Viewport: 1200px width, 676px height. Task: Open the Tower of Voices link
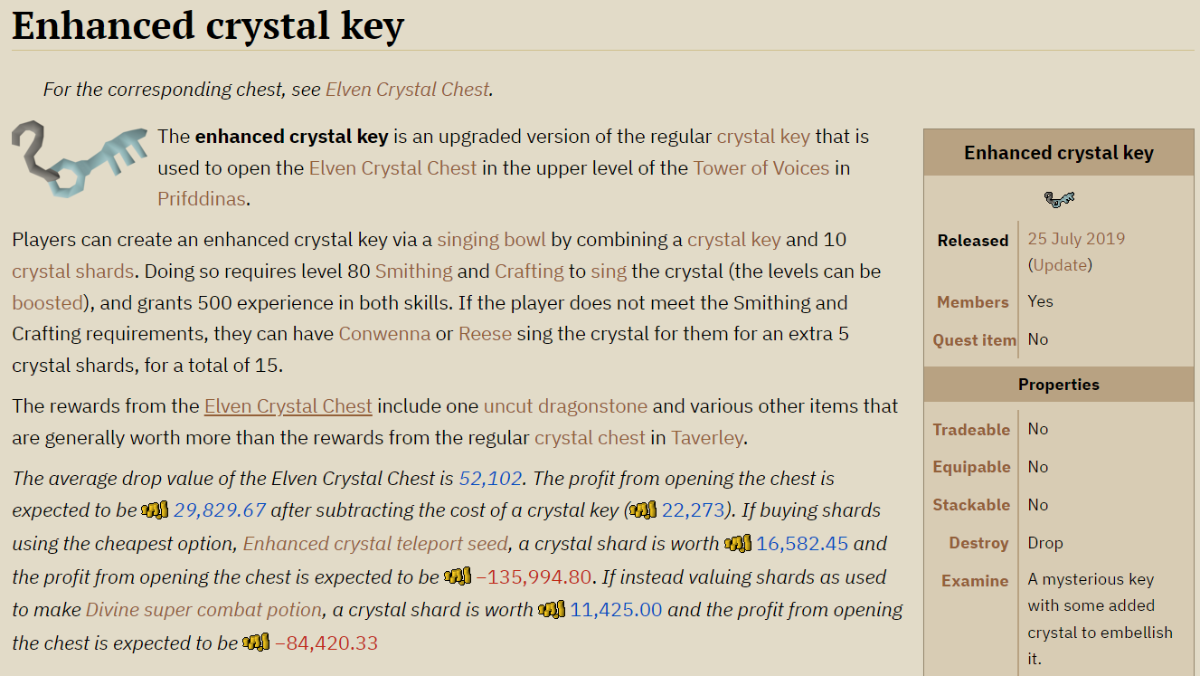click(x=761, y=168)
